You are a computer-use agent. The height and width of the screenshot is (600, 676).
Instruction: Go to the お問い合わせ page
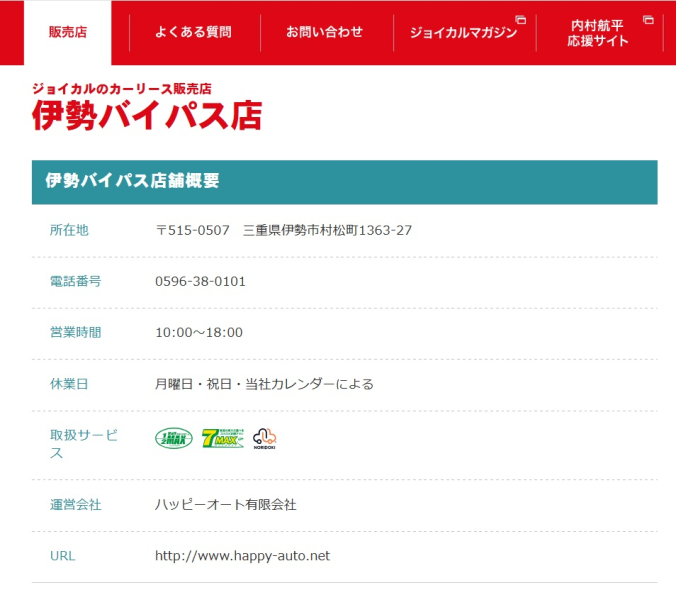pyautogui.click(x=325, y=32)
